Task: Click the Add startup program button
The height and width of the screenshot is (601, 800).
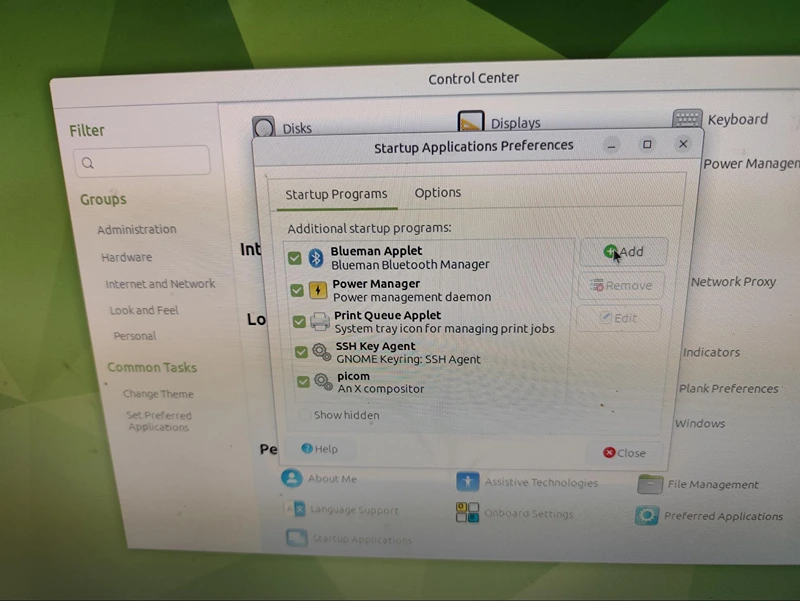Action: [x=623, y=252]
